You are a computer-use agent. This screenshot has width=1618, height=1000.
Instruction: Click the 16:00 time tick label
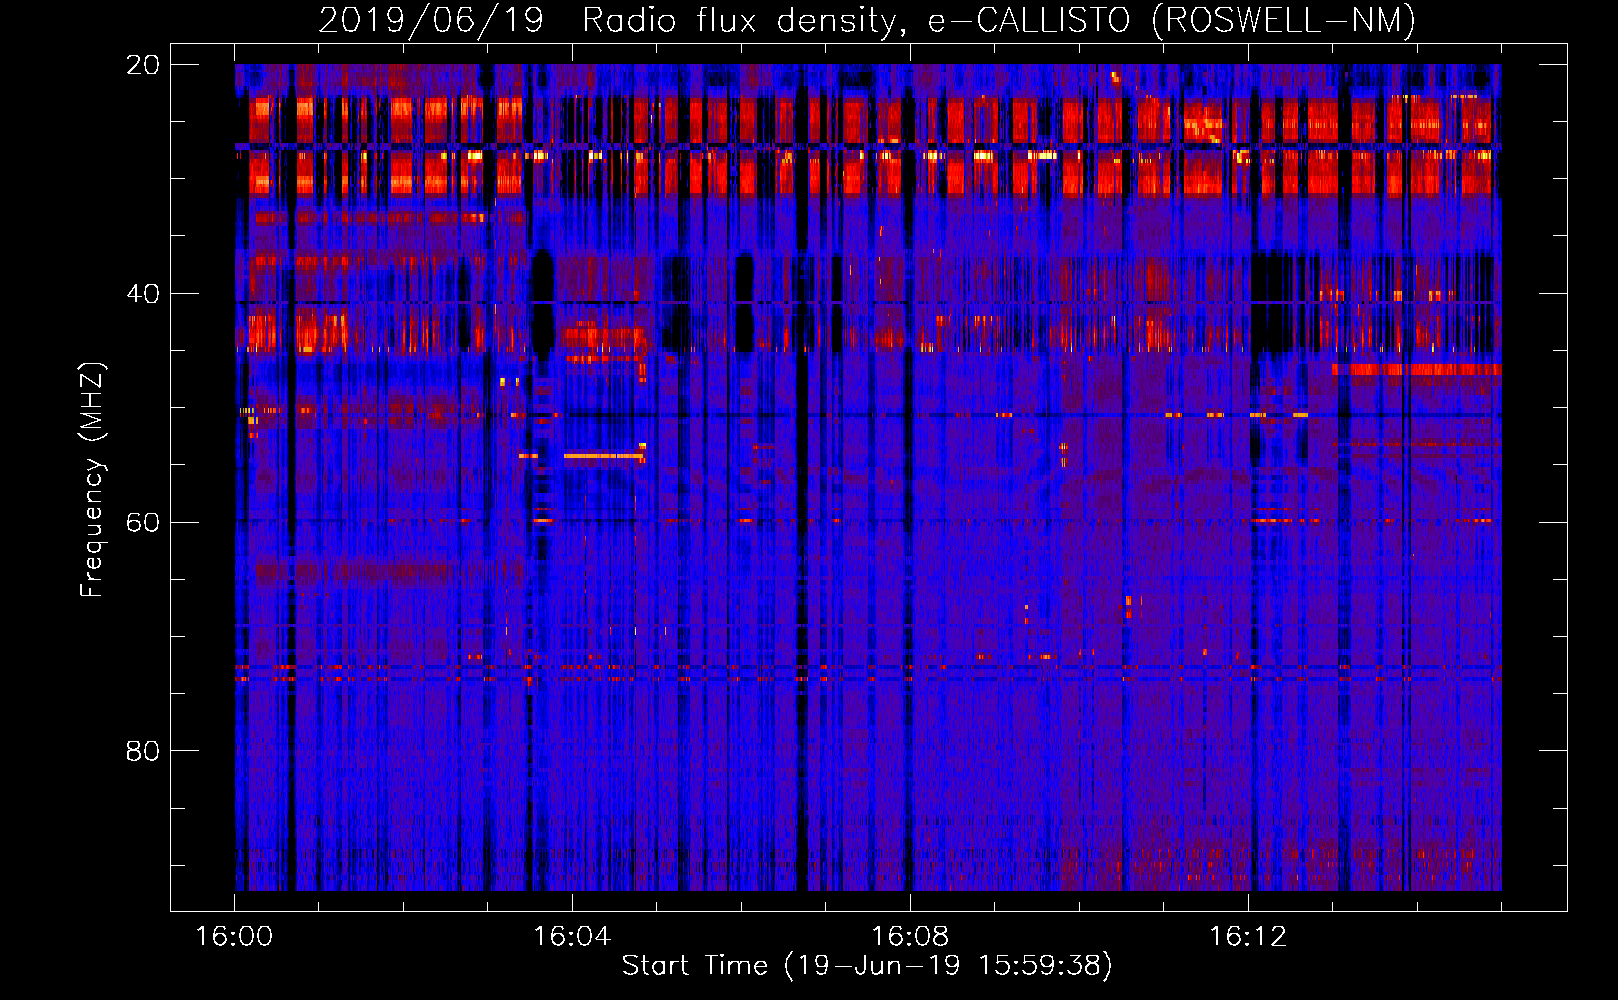(x=234, y=936)
